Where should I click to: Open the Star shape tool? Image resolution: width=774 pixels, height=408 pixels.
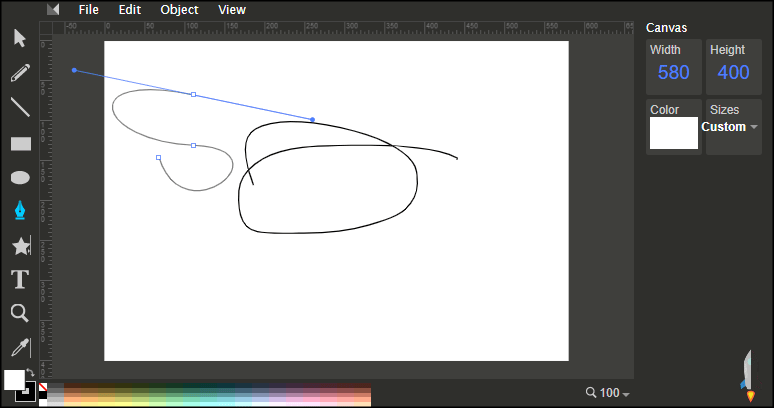pyautogui.click(x=21, y=245)
